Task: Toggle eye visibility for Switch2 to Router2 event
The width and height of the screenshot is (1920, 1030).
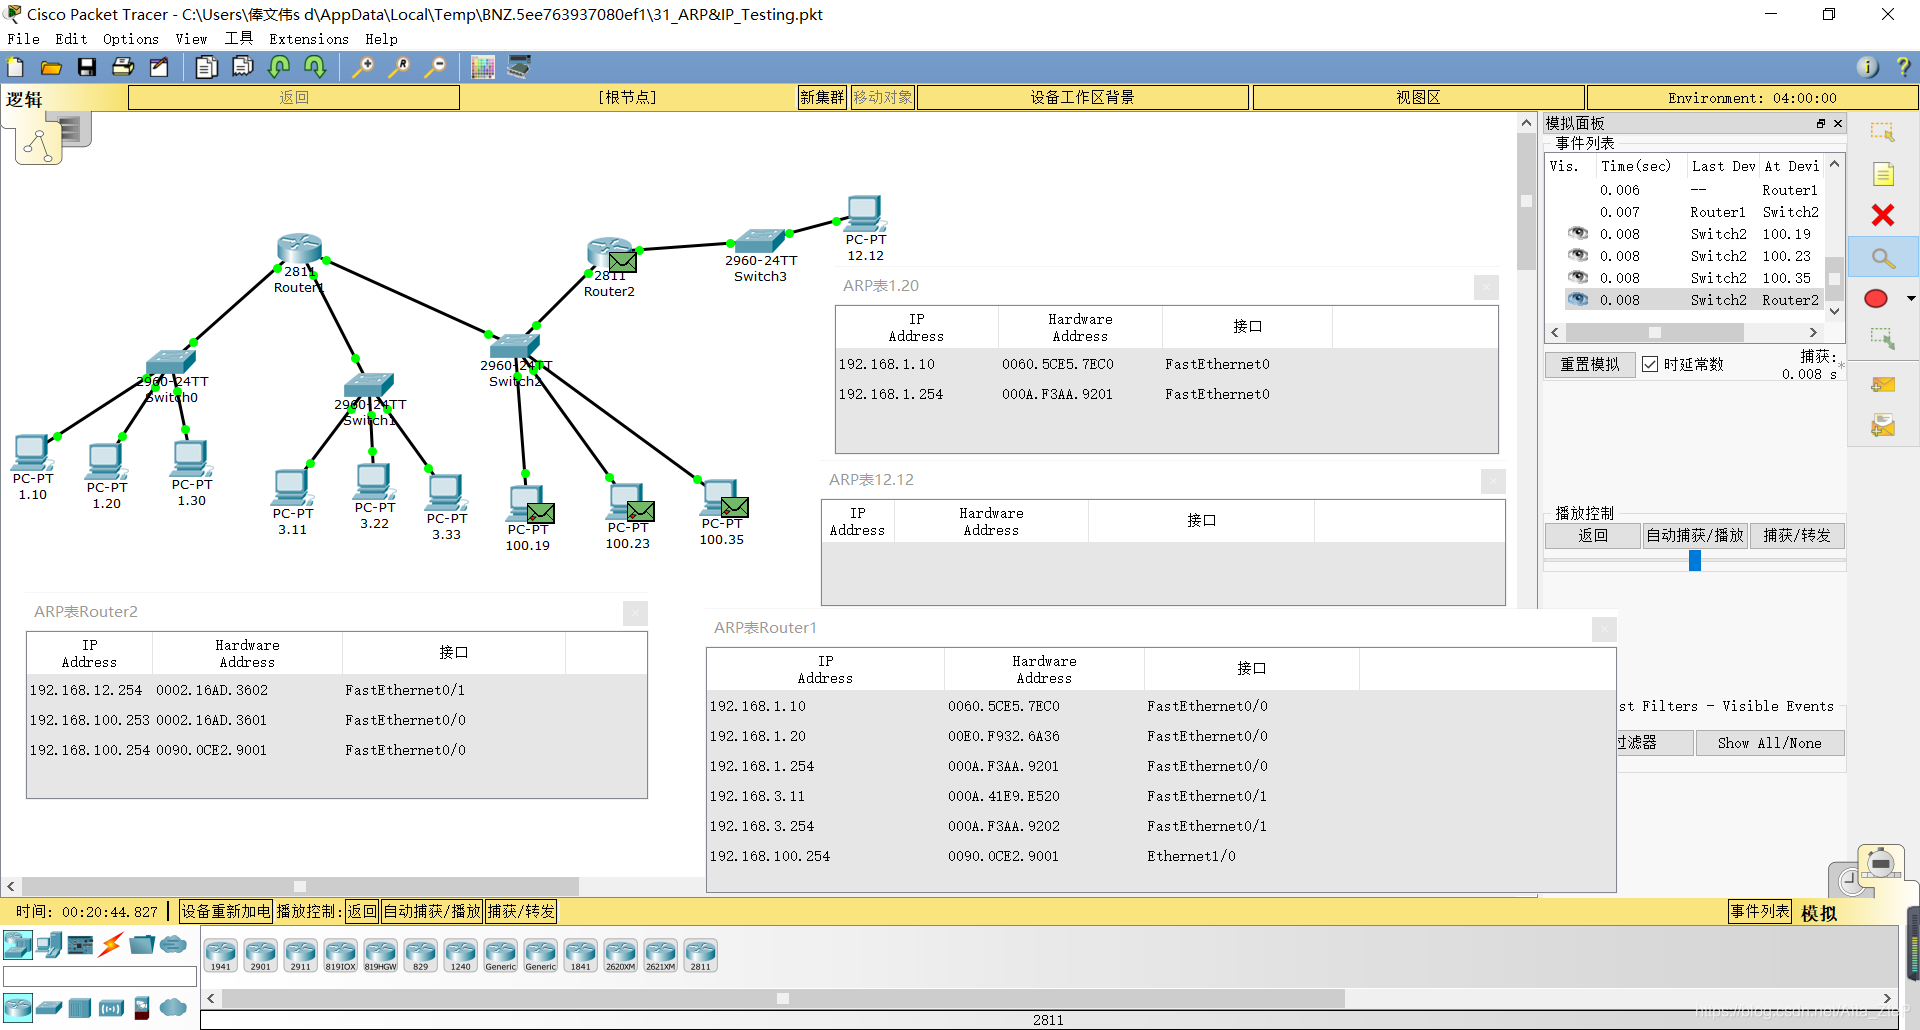Action: pyautogui.click(x=1578, y=299)
